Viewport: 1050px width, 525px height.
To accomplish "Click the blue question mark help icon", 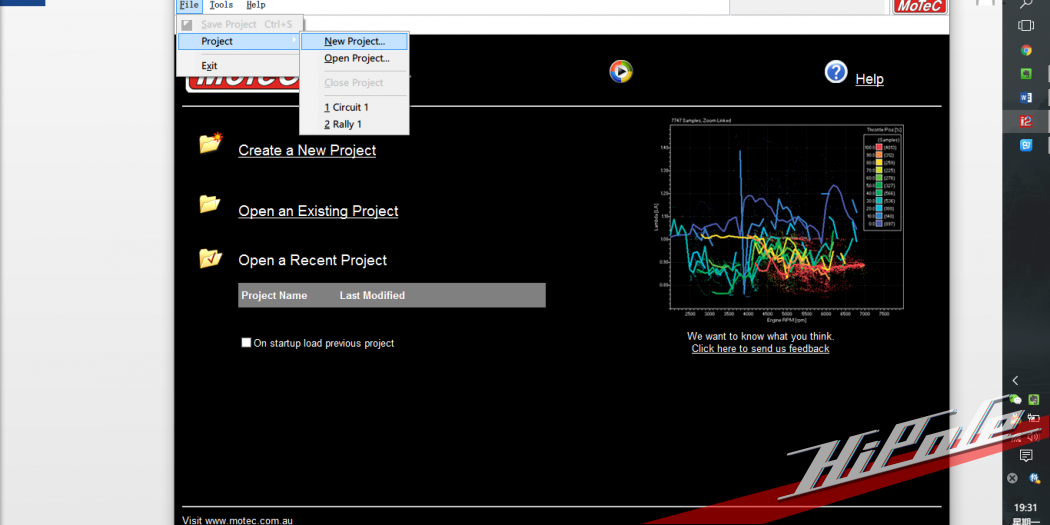I will pos(836,72).
